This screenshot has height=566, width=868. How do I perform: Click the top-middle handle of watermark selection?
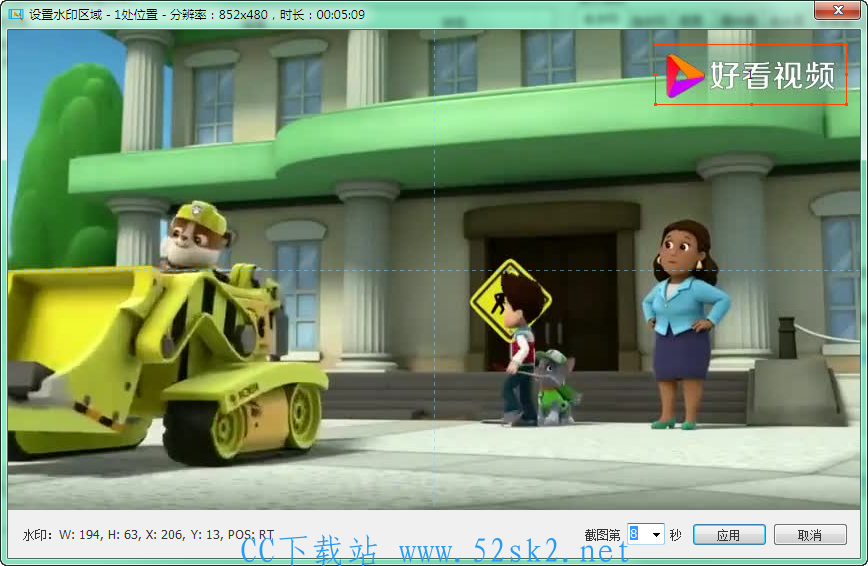click(751, 44)
